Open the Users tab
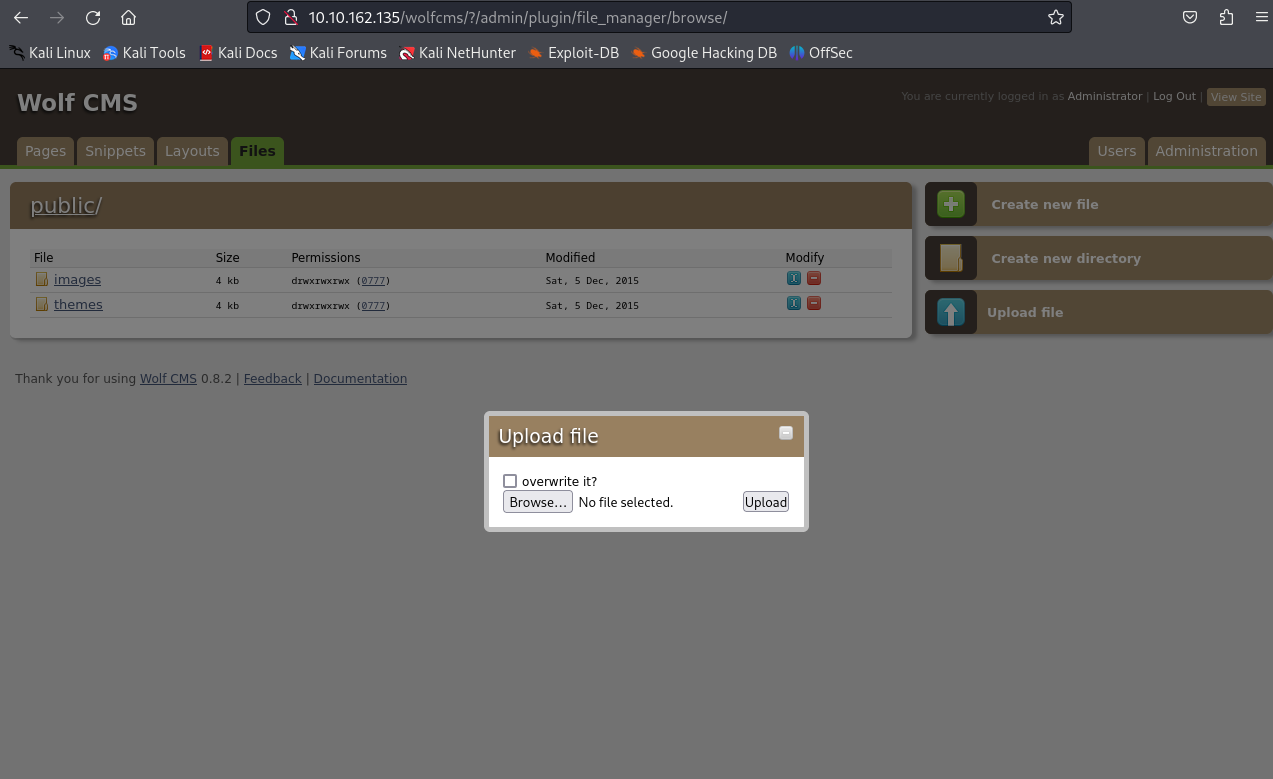Viewport: 1273px width, 779px height. click(x=1116, y=151)
